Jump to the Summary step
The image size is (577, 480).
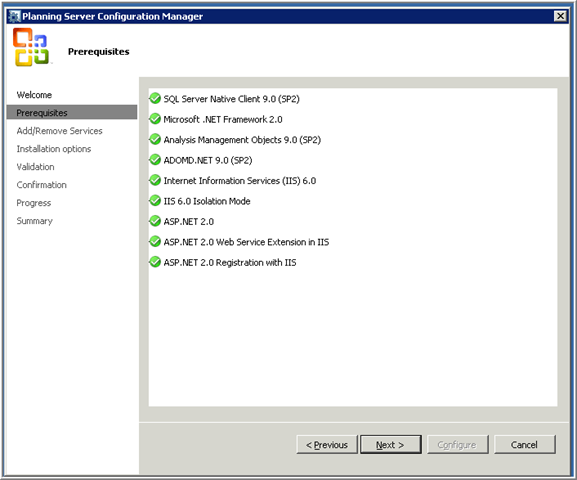[35, 221]
